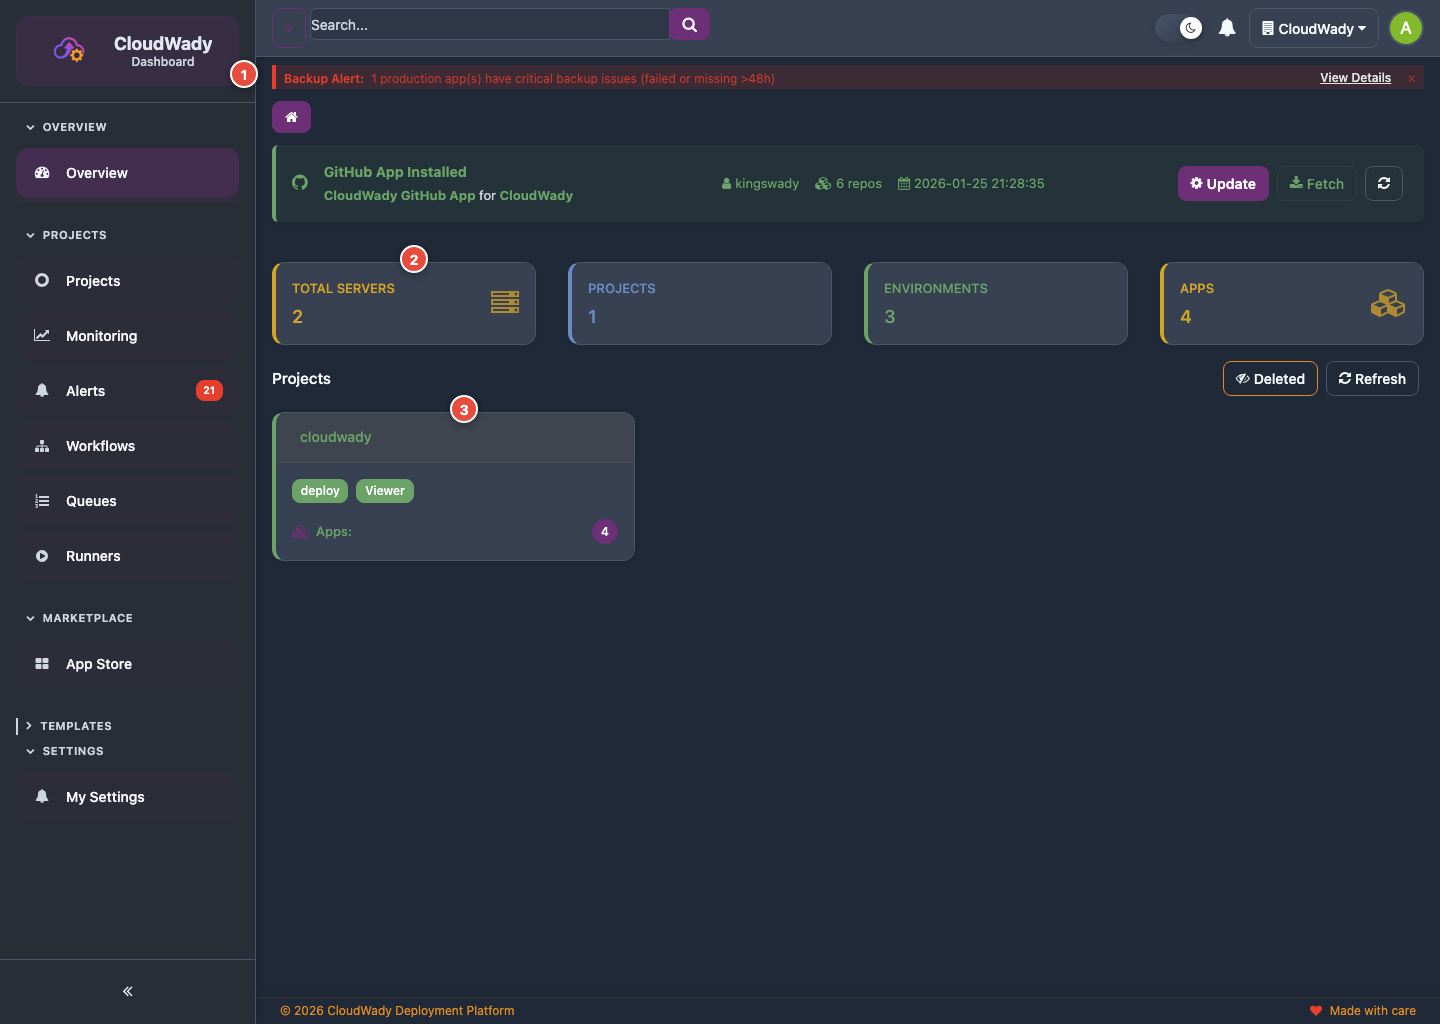Toggle the dark mode switch

coord(1180,28)
